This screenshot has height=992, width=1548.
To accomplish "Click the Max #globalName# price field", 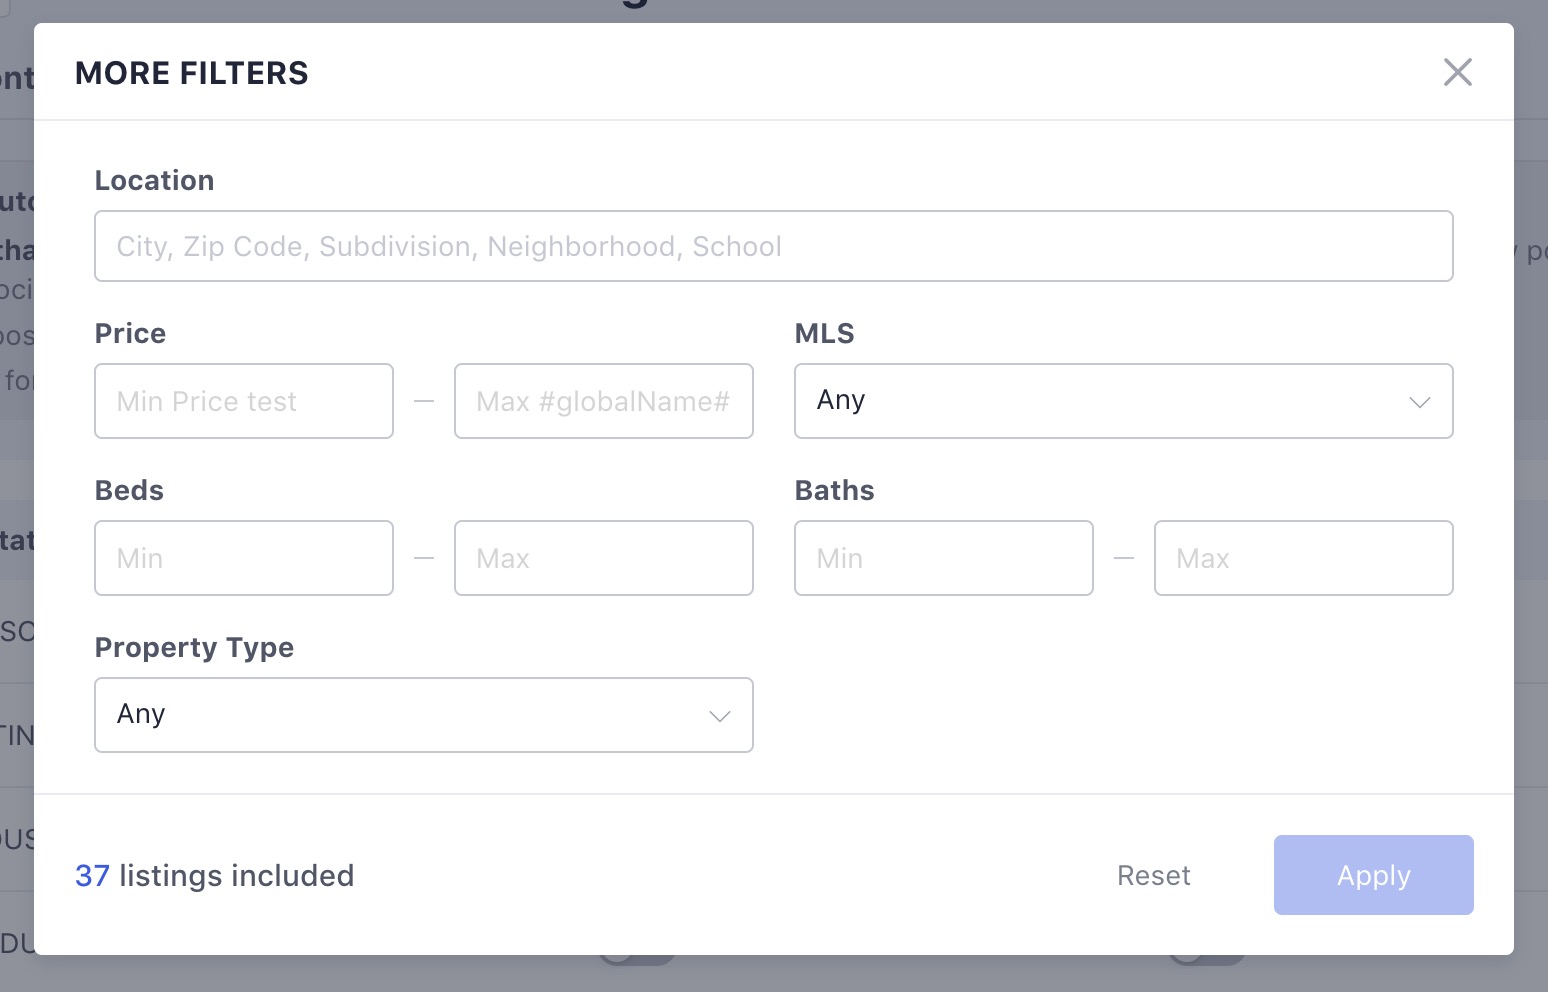I will coord(603,401).
